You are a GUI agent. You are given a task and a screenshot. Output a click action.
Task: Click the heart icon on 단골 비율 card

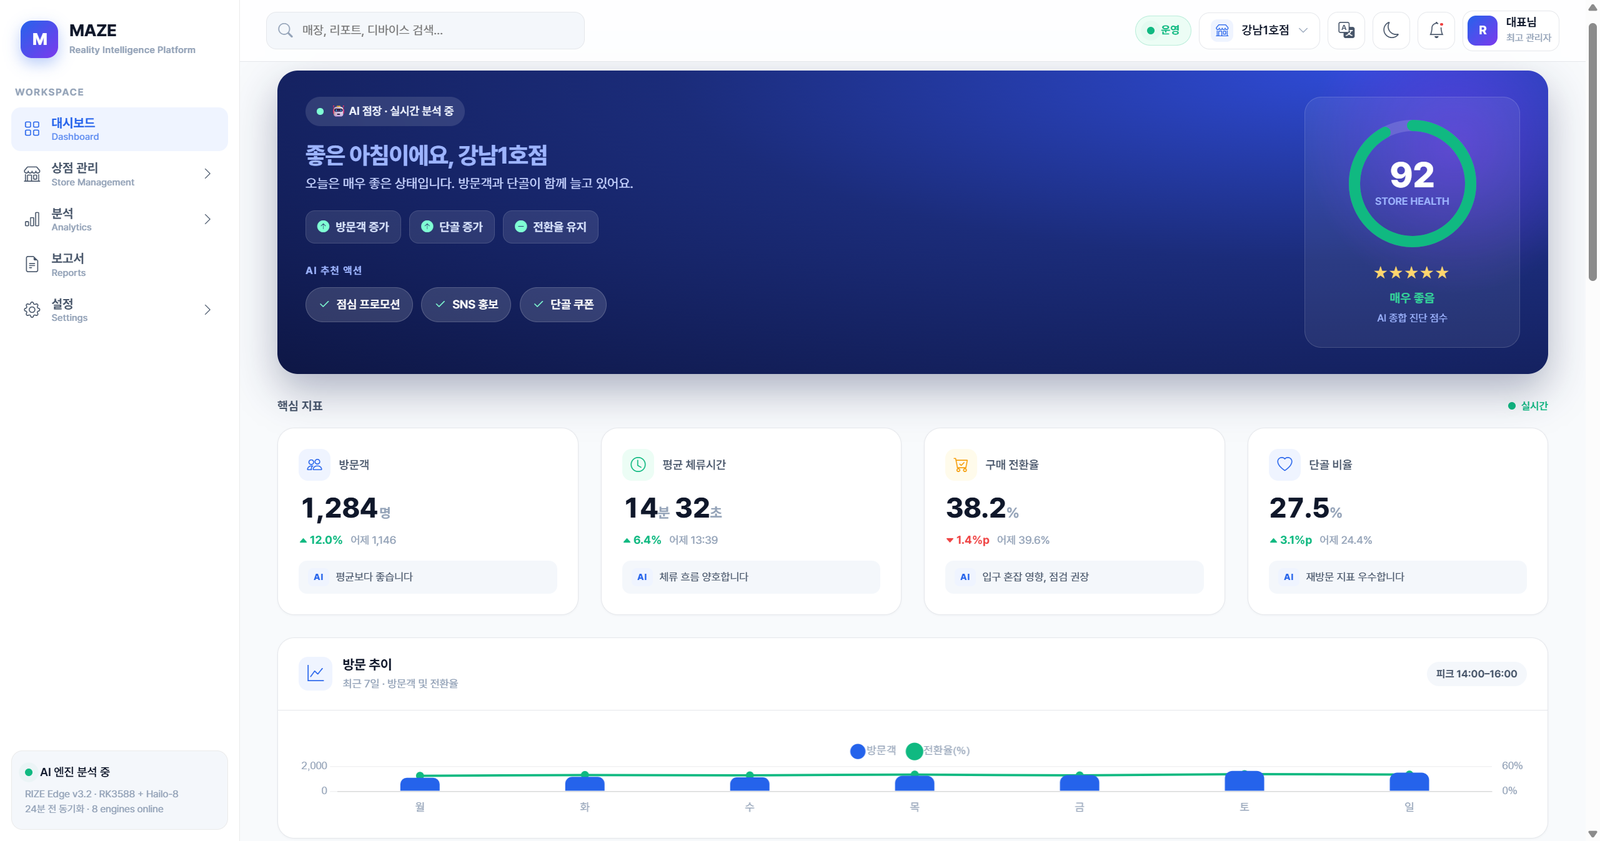[1285, 464]
